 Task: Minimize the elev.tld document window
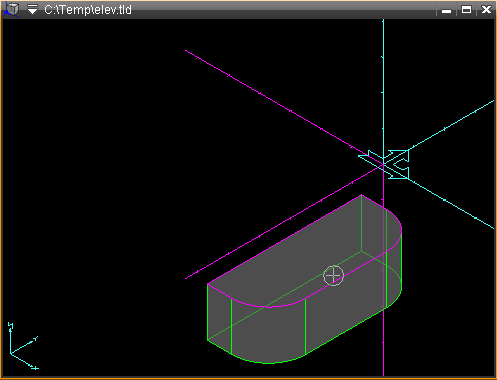point(446,10)
